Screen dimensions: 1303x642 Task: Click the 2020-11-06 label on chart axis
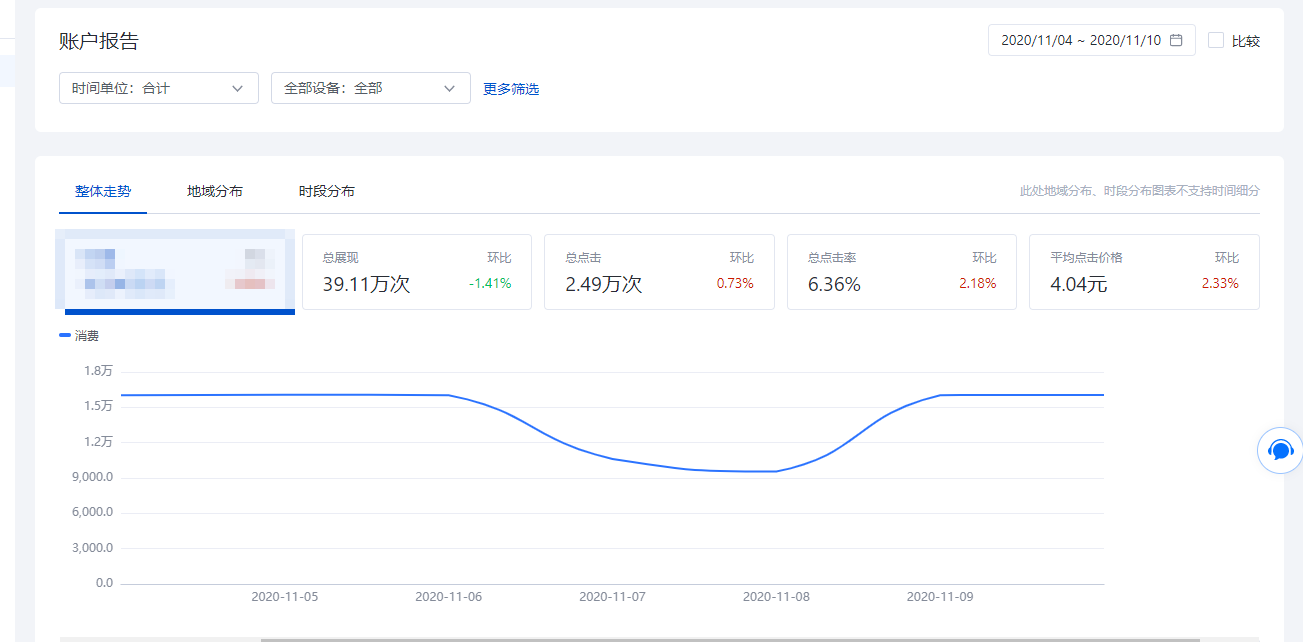pyautogui.click(x=448, y=597)
